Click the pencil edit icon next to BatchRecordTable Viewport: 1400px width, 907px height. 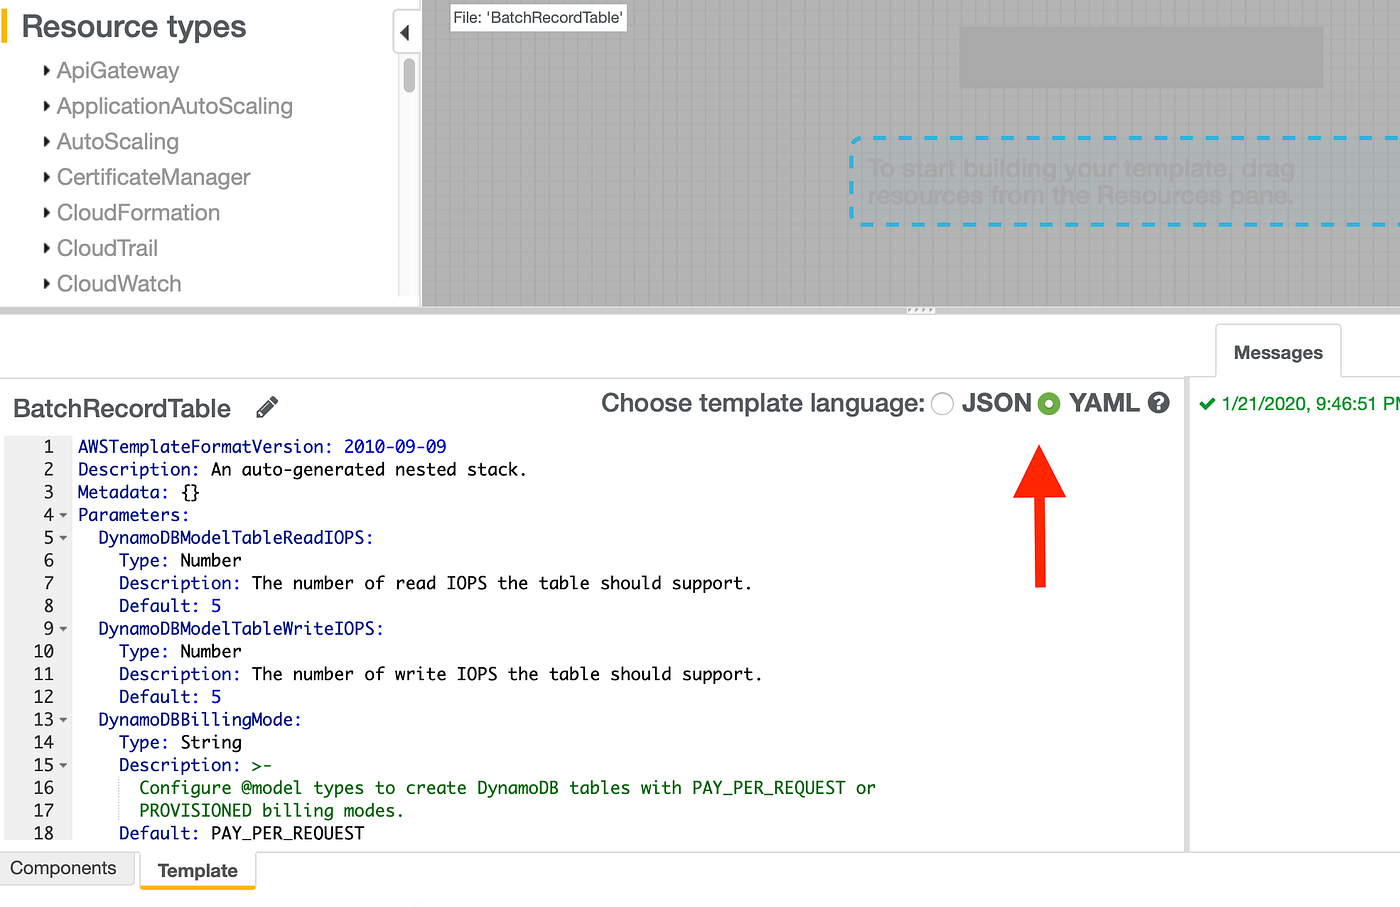click(265, 407)
